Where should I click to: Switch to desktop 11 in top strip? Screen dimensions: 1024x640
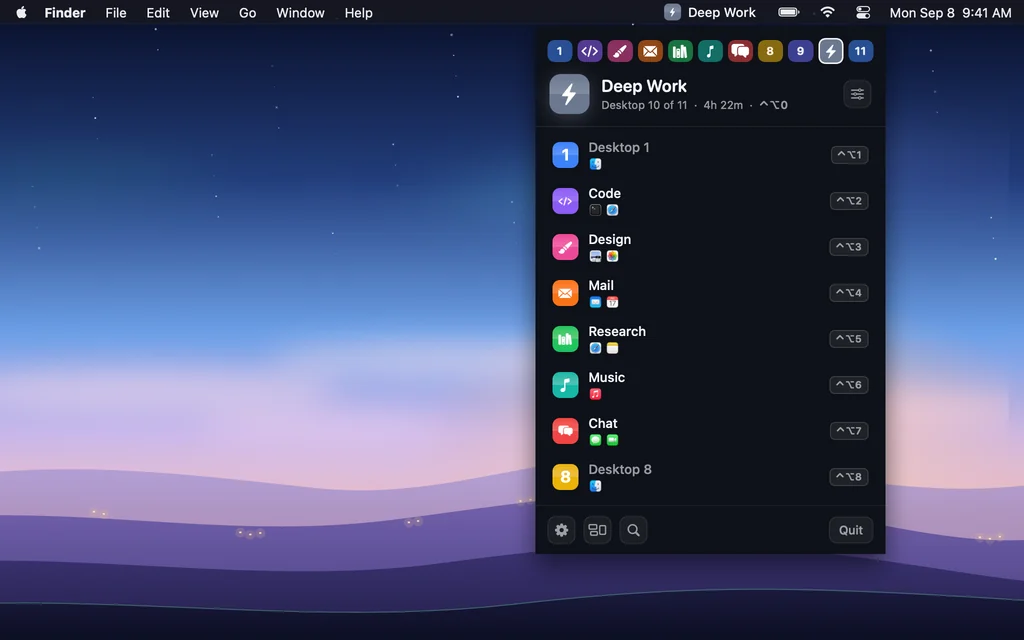pyautogui.click(x=861, y=51)
